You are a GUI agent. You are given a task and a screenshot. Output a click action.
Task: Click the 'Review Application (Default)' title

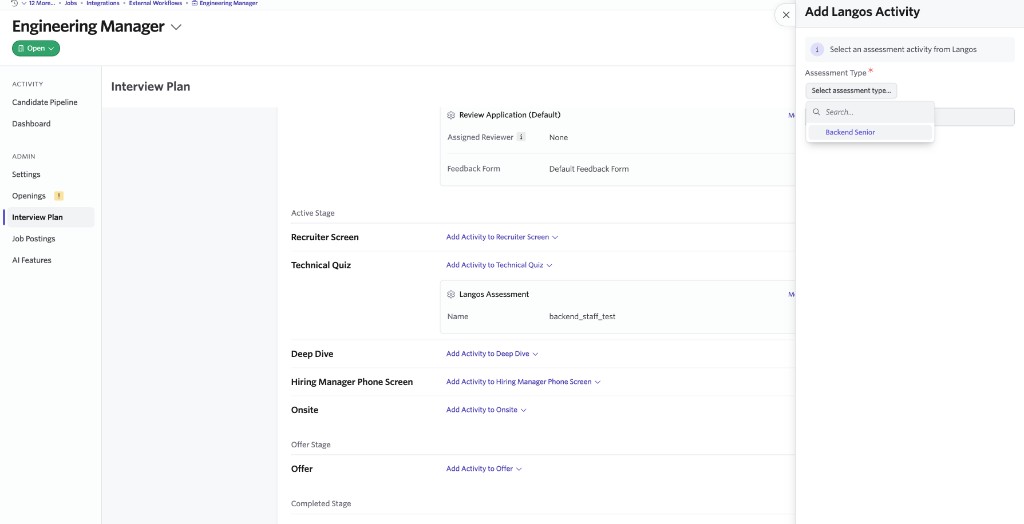click(509, 115)
